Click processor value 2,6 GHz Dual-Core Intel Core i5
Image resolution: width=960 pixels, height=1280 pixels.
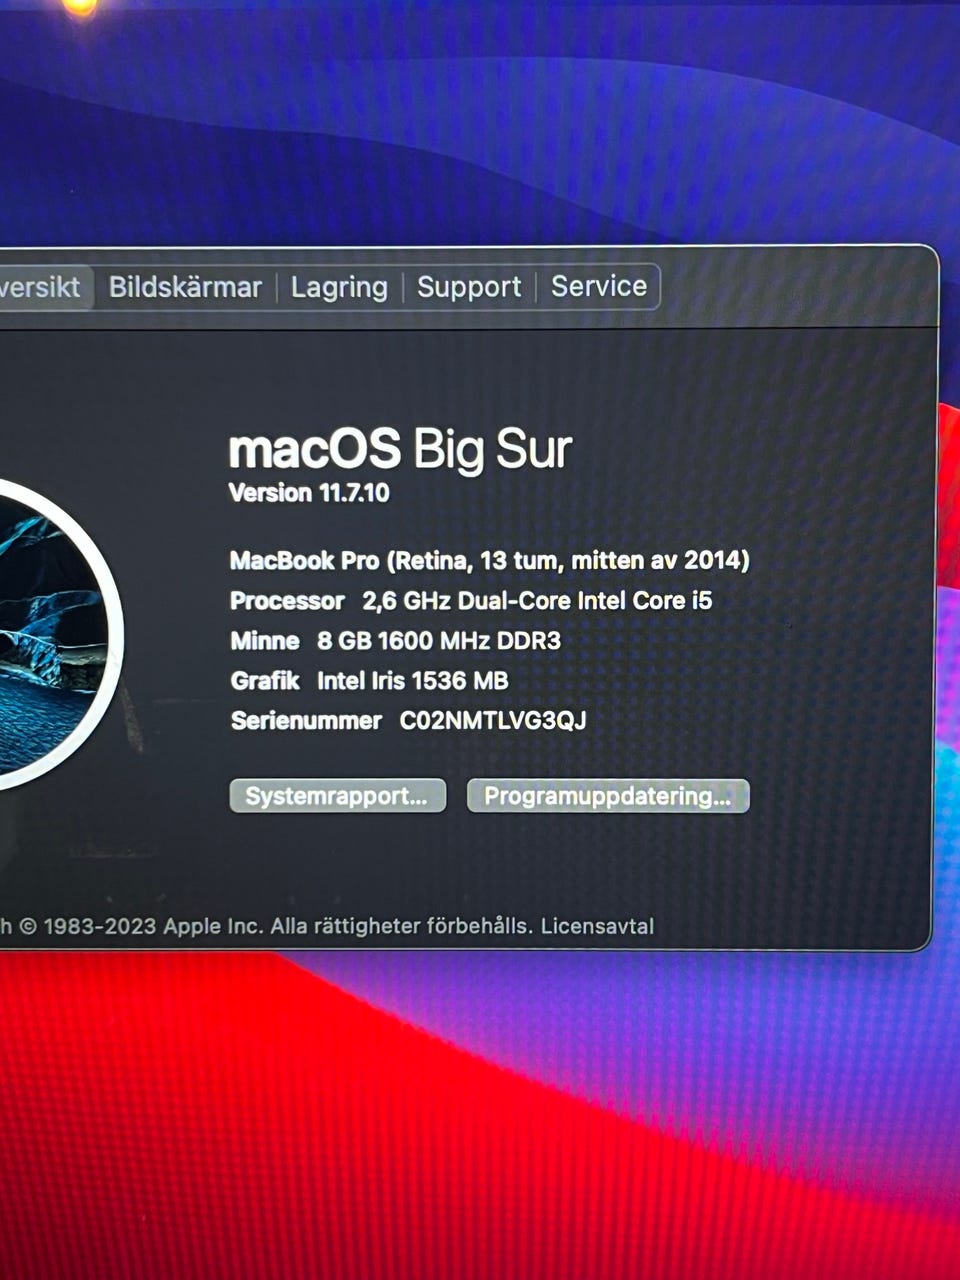pos(537,600)
